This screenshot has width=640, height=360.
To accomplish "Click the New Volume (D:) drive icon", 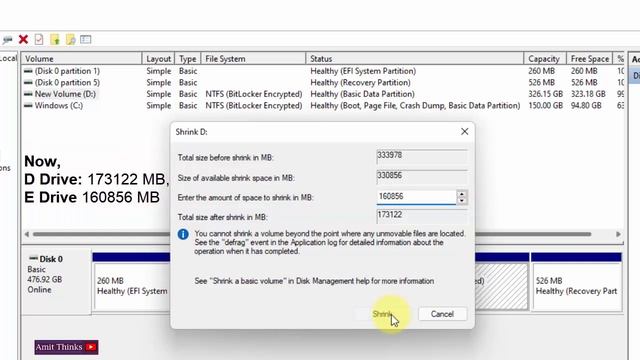I will pyautogui.click(x=28, y=94).
